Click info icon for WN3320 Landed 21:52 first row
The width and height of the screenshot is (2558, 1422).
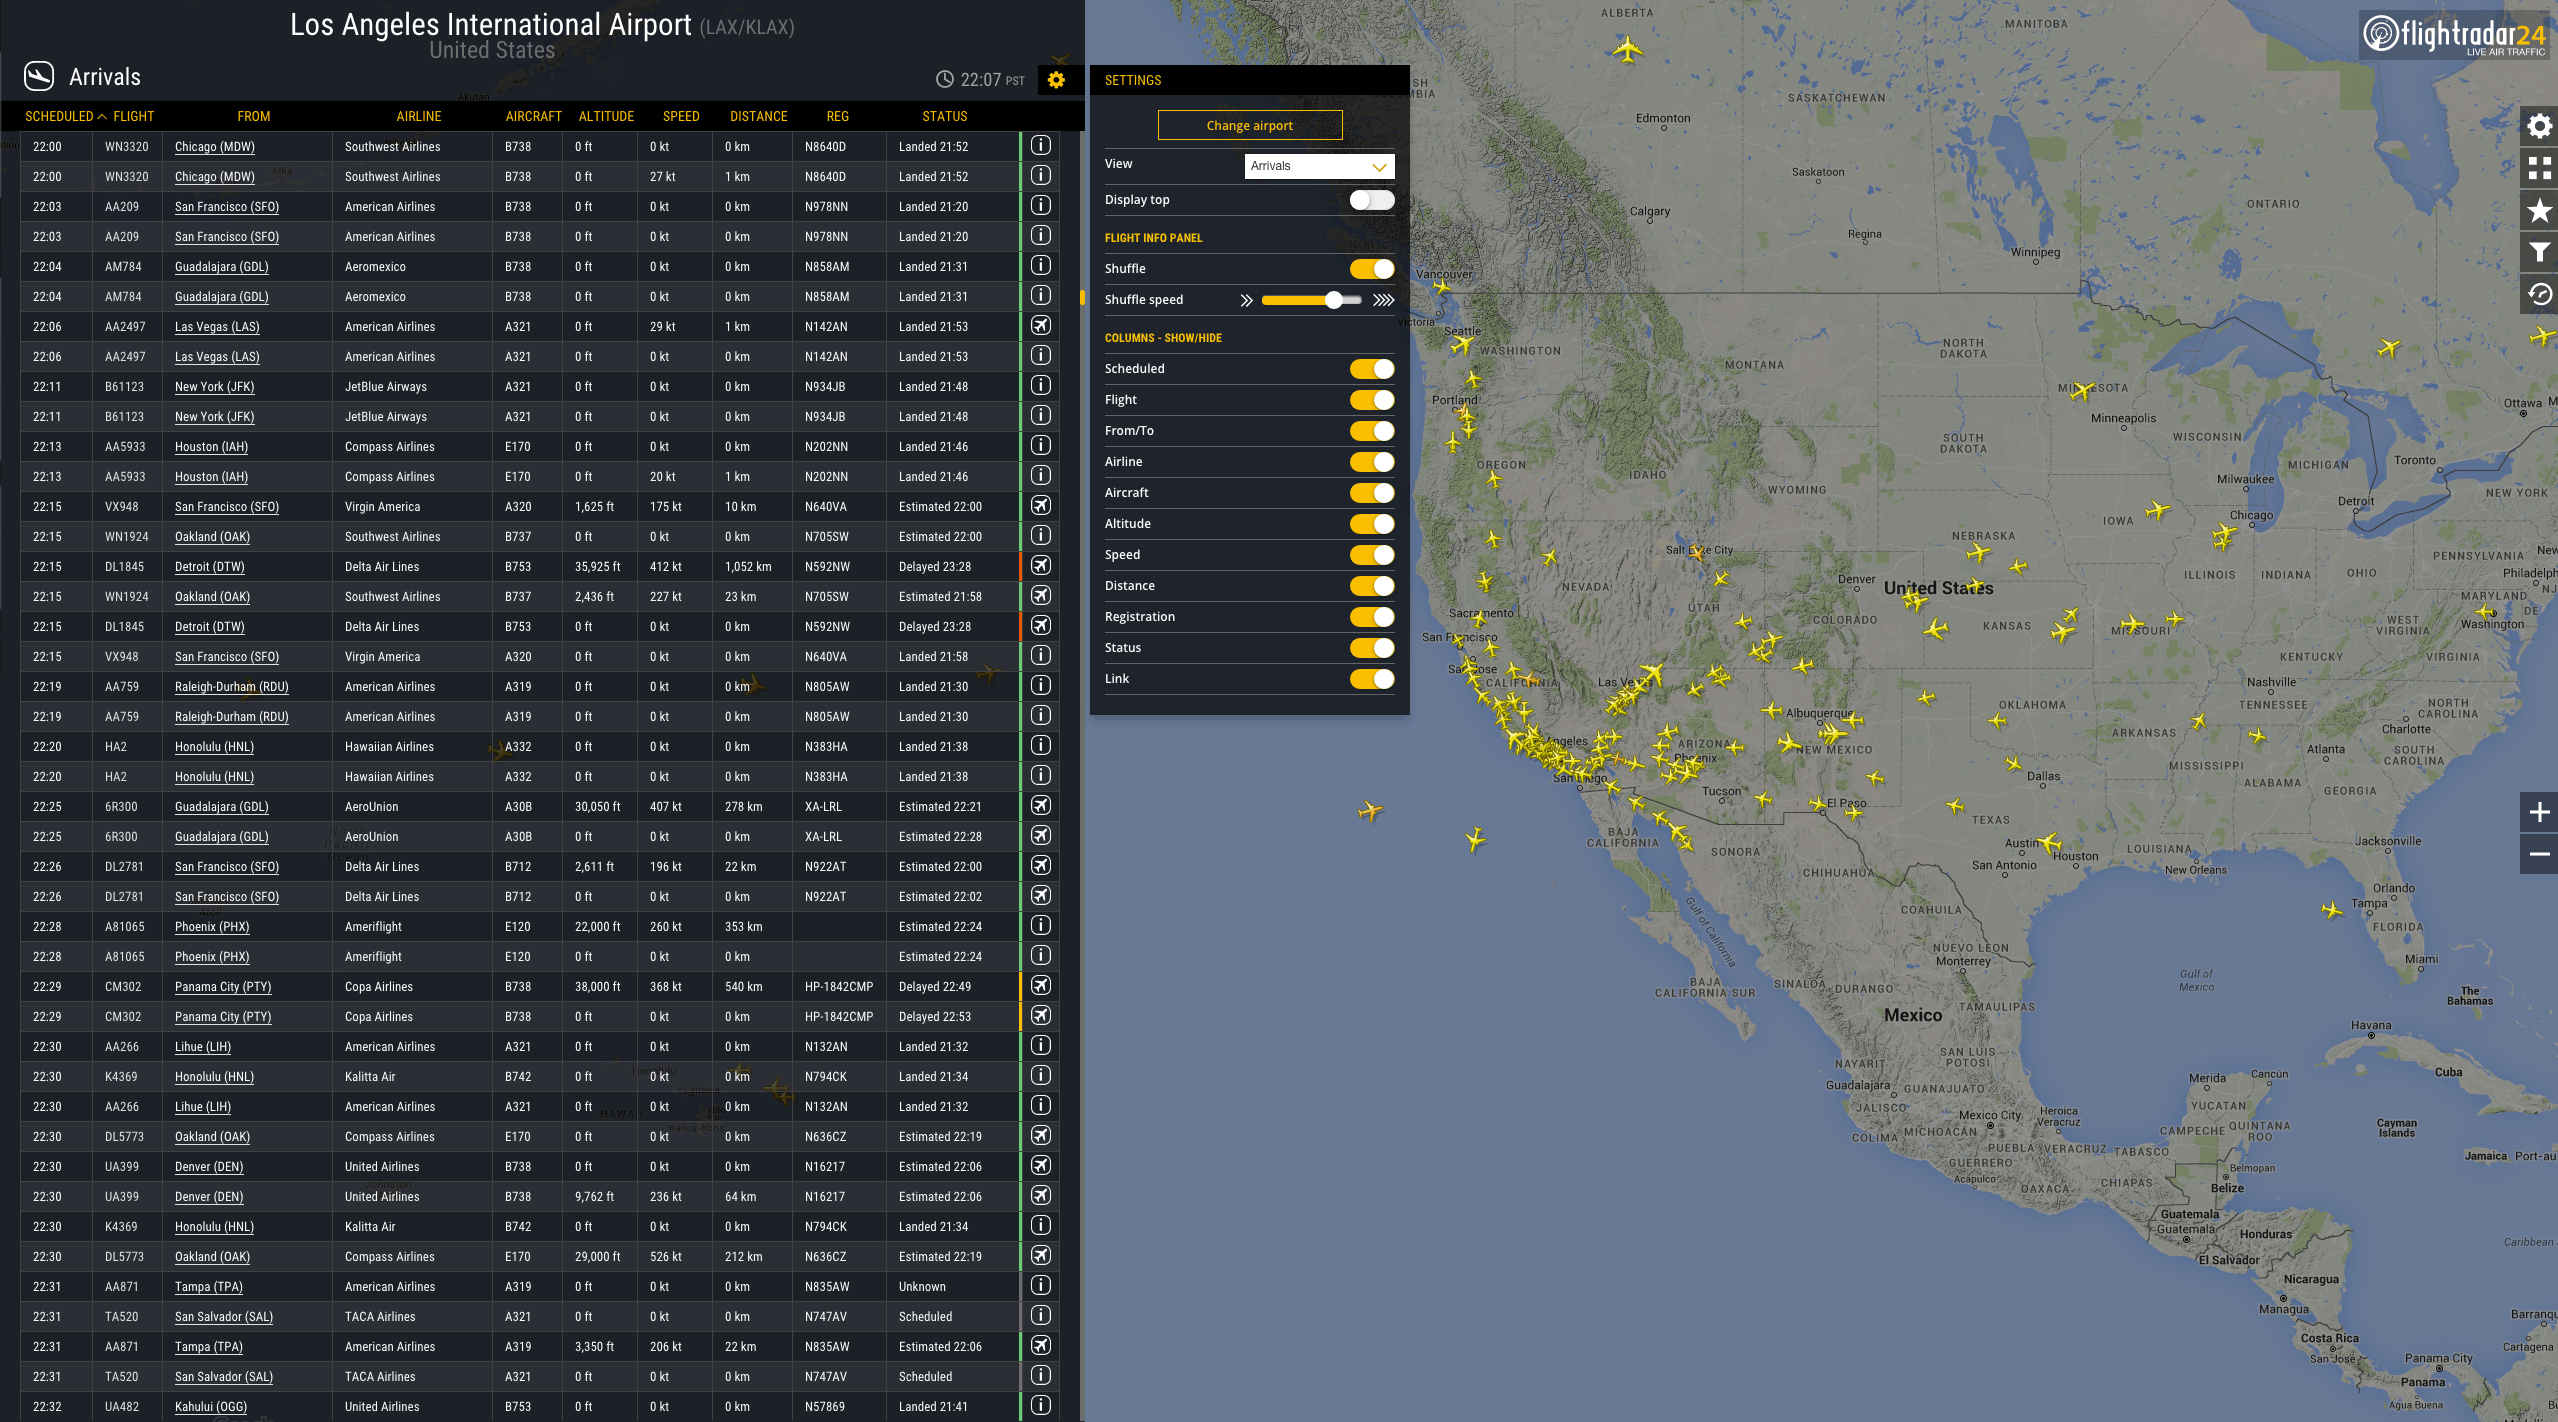coord(1041,146)
